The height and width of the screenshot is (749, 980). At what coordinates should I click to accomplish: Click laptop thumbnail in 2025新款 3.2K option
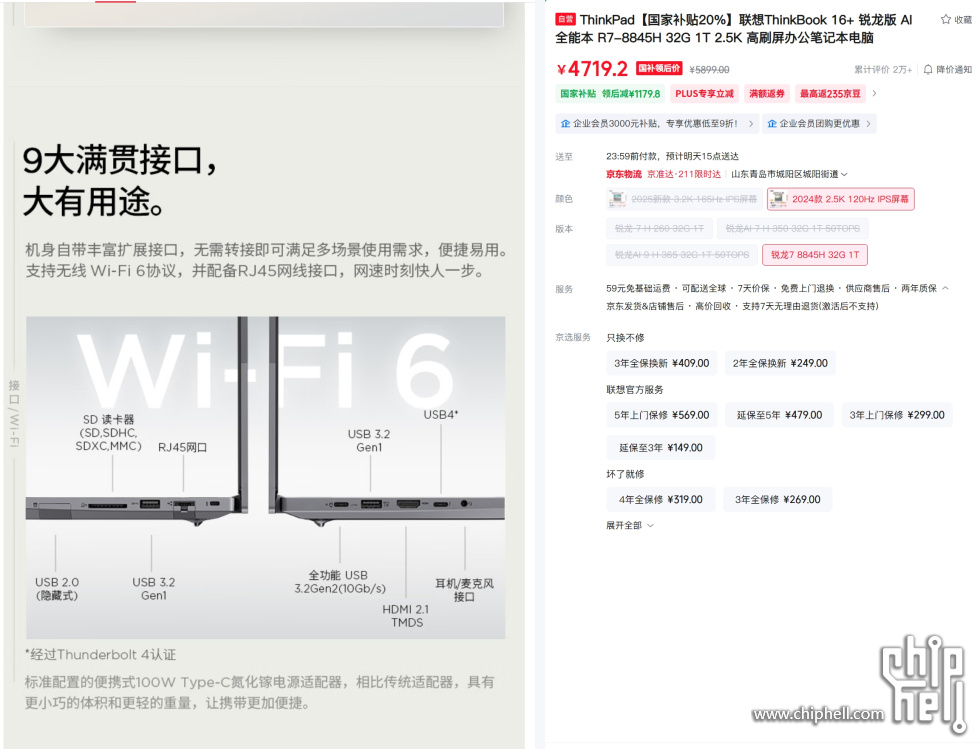(618, 199)
